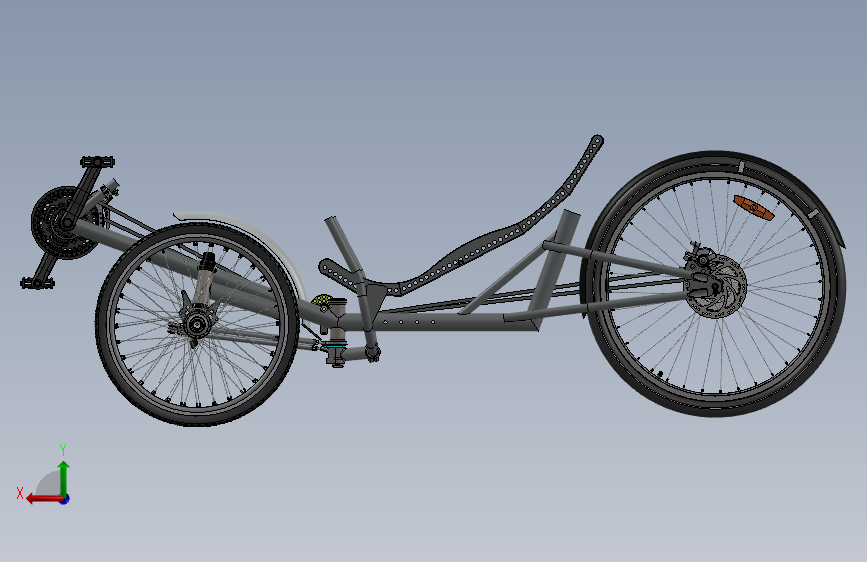Select the upper pedal on the crank

(x=97, y=162)
